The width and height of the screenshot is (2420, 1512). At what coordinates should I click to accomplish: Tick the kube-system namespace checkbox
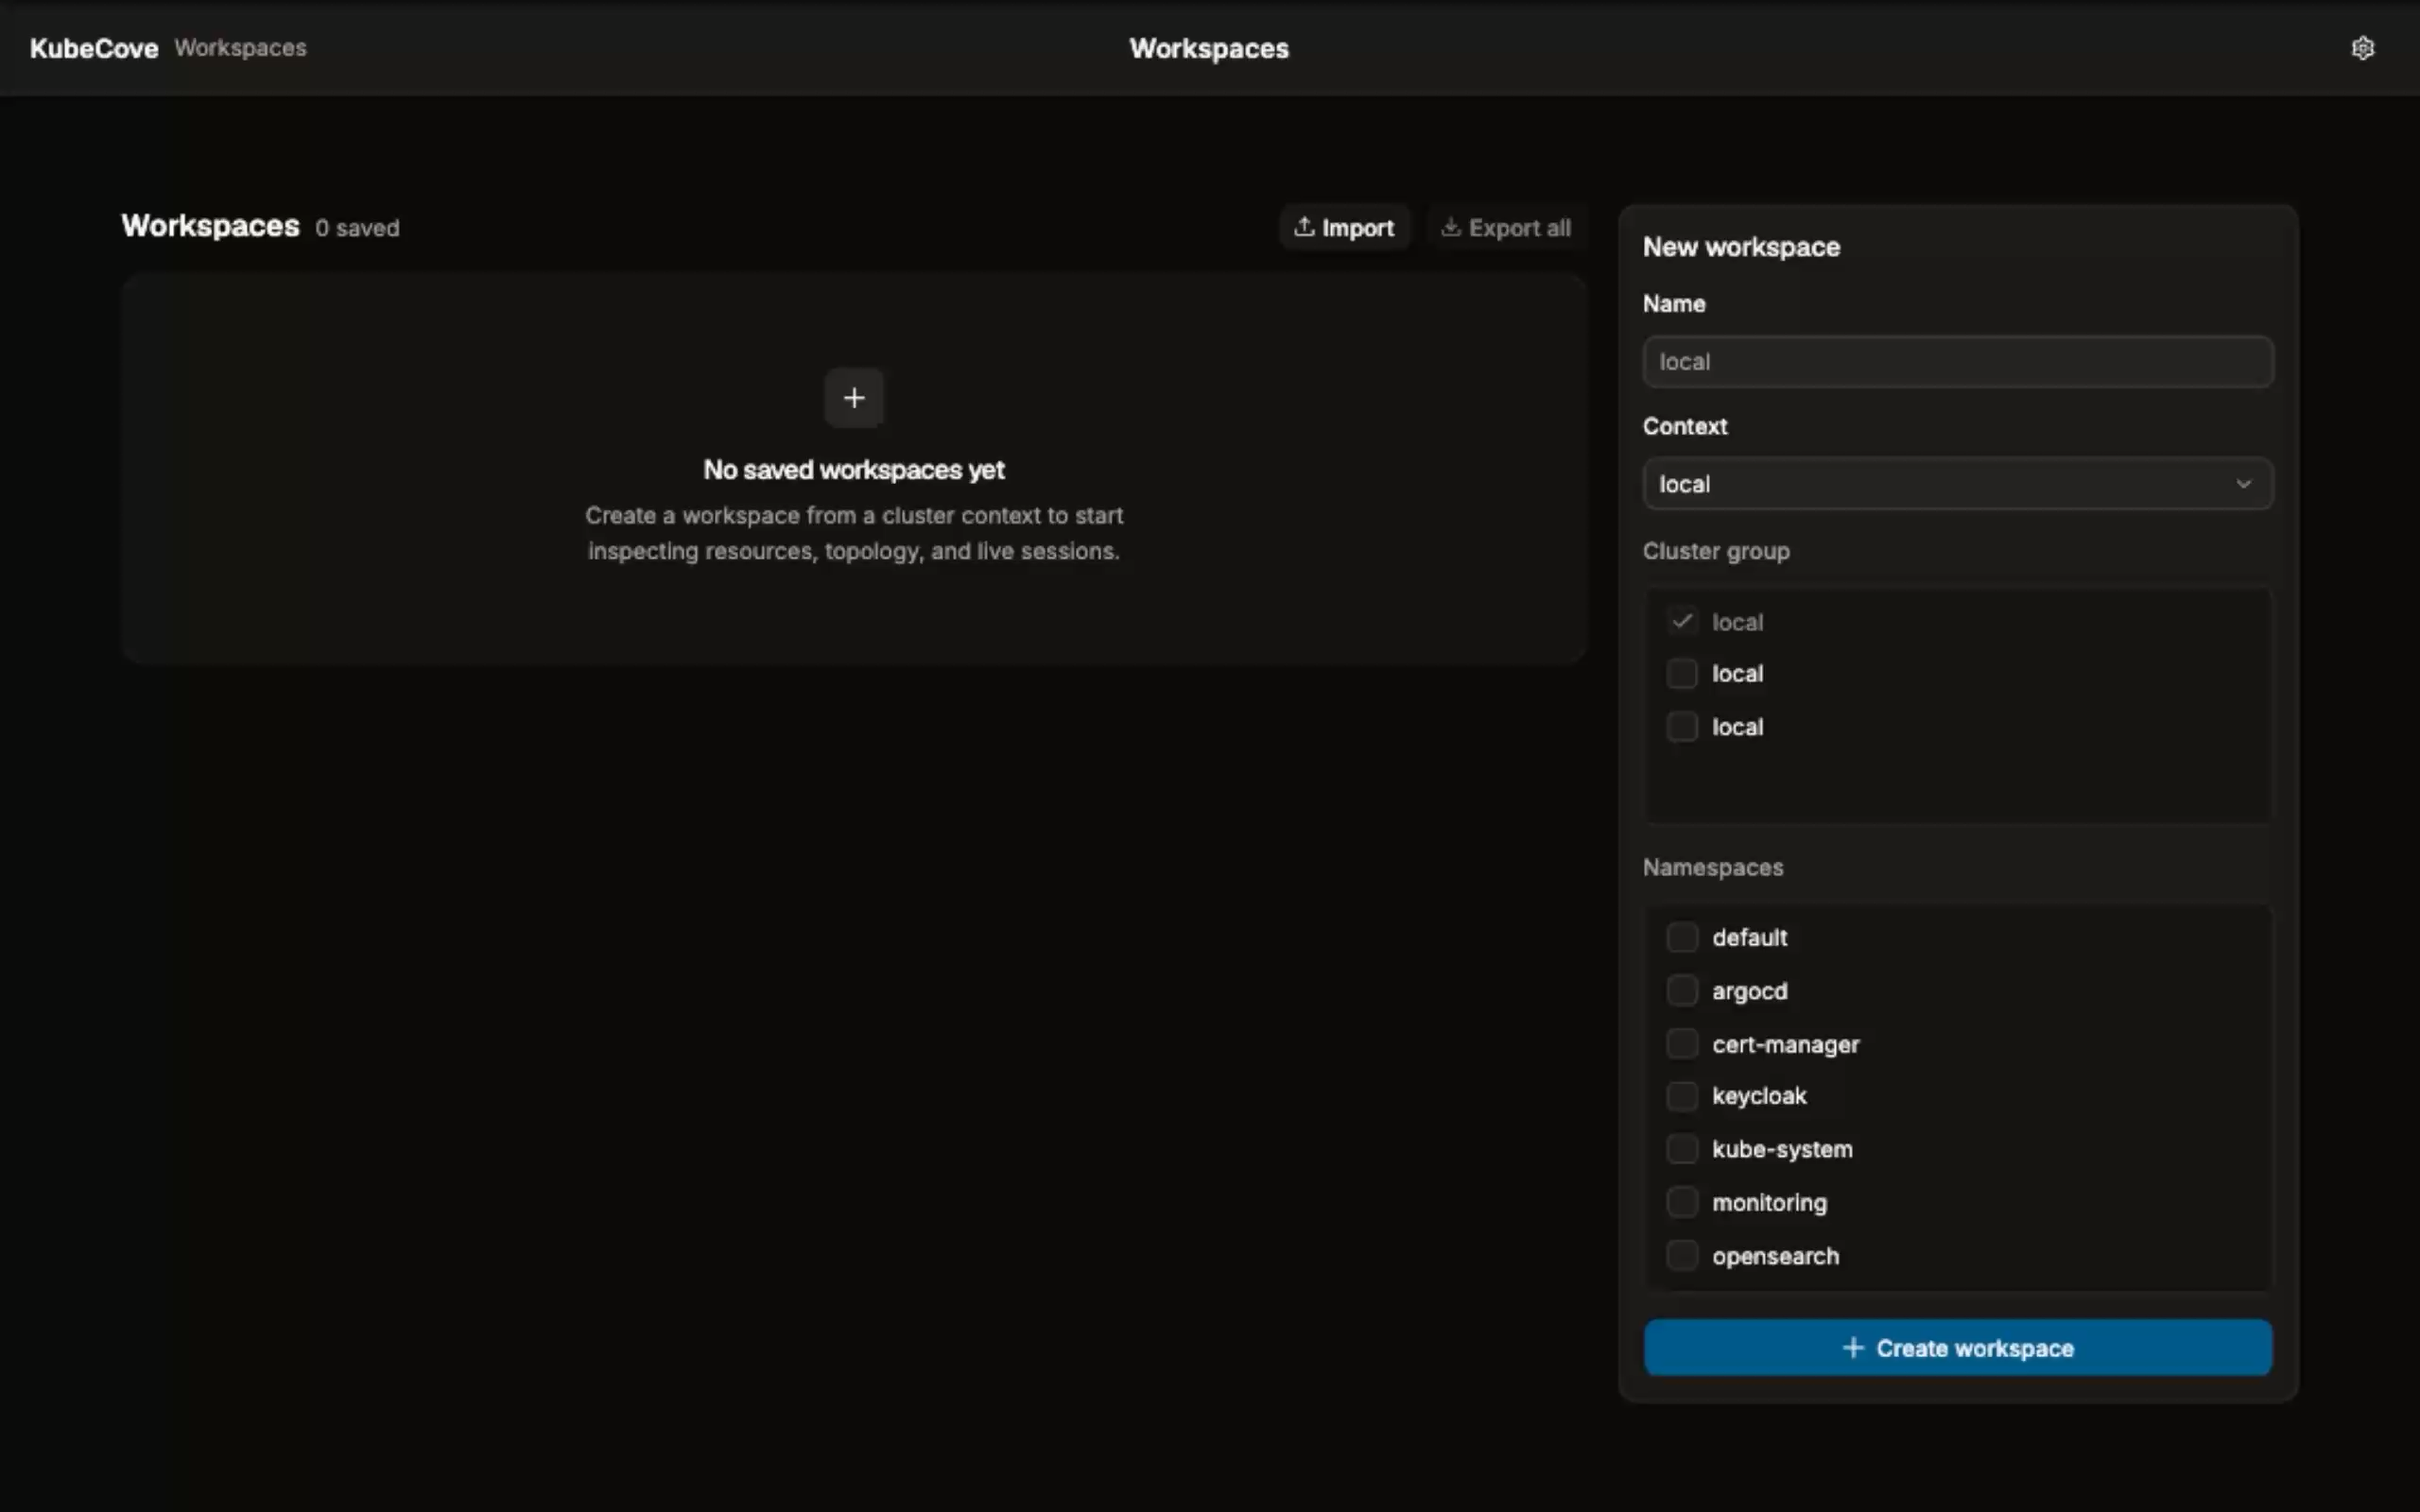click(1682, 1148)
